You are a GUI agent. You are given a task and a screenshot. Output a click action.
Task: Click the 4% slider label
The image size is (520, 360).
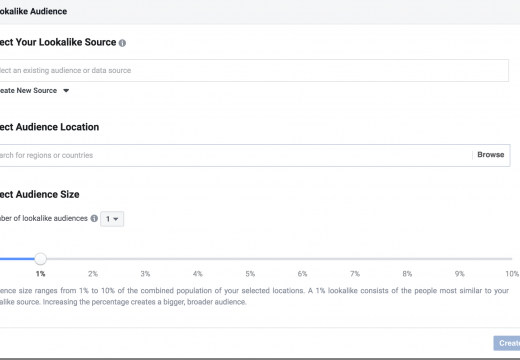[x=198, y=274]
